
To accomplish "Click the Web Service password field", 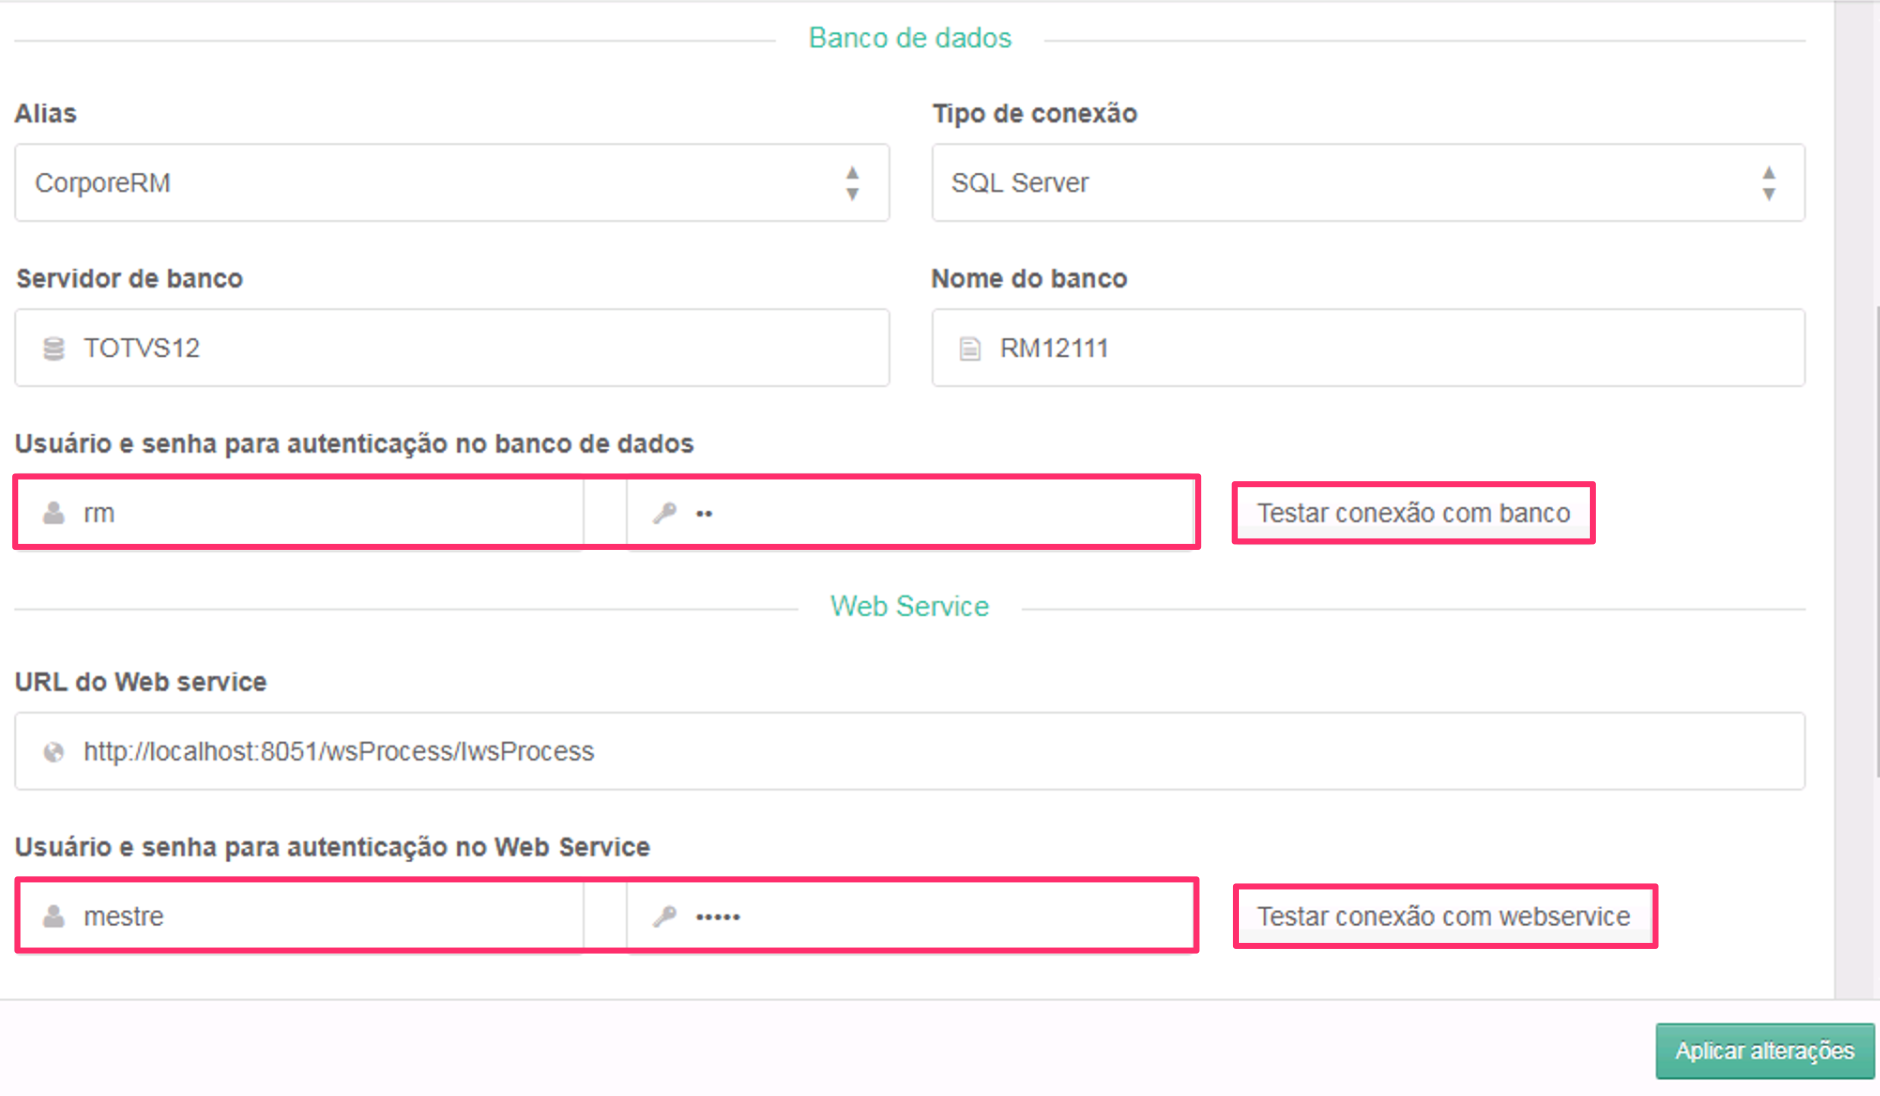I will point(911,917).
